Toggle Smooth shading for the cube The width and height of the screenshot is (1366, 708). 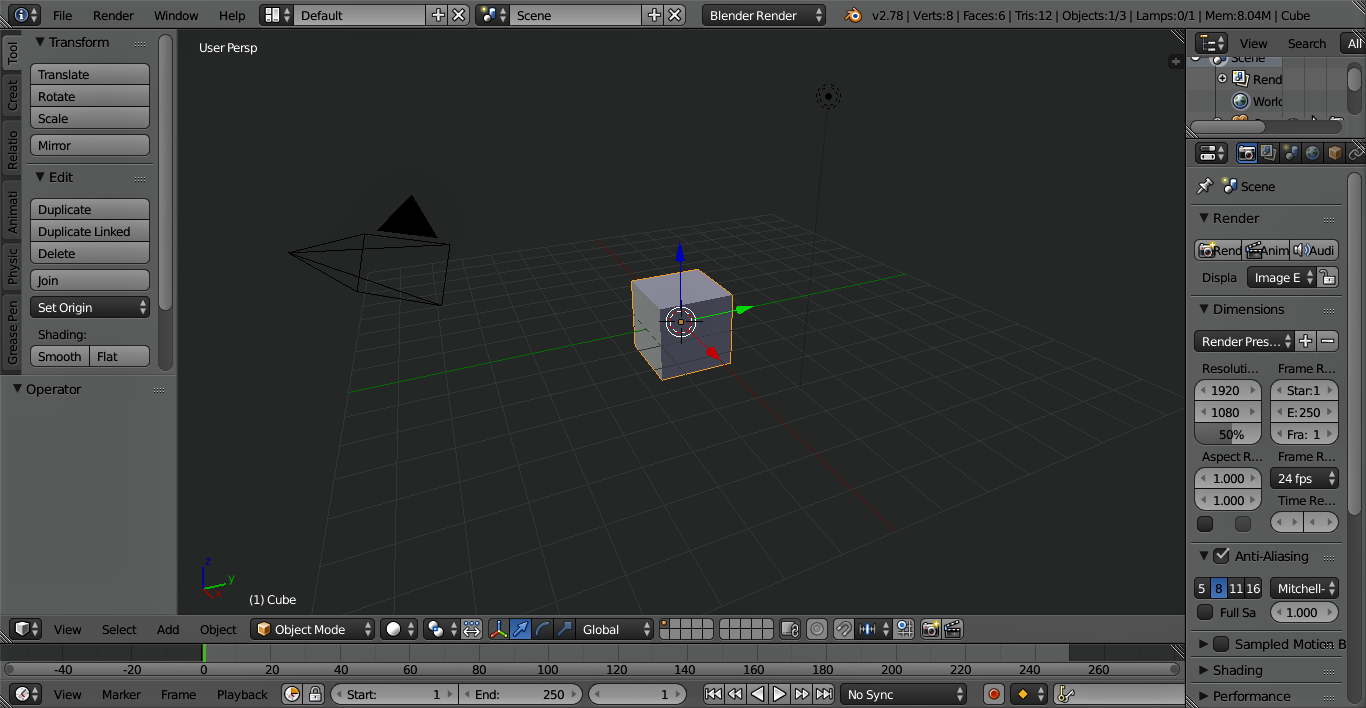tap(59, 356)
